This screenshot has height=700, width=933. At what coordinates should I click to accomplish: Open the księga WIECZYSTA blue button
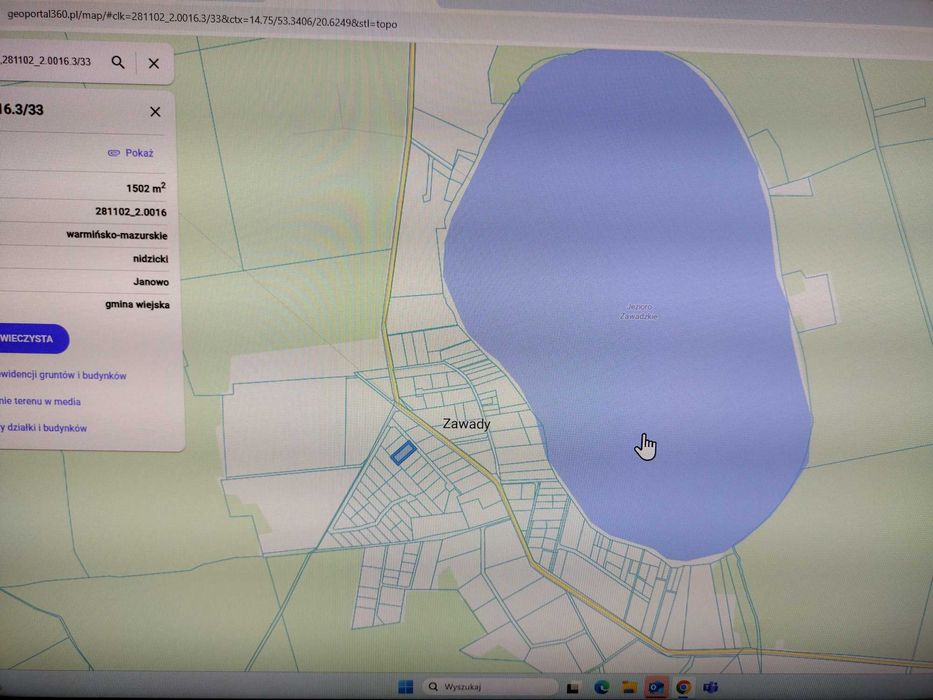point(31,339)
